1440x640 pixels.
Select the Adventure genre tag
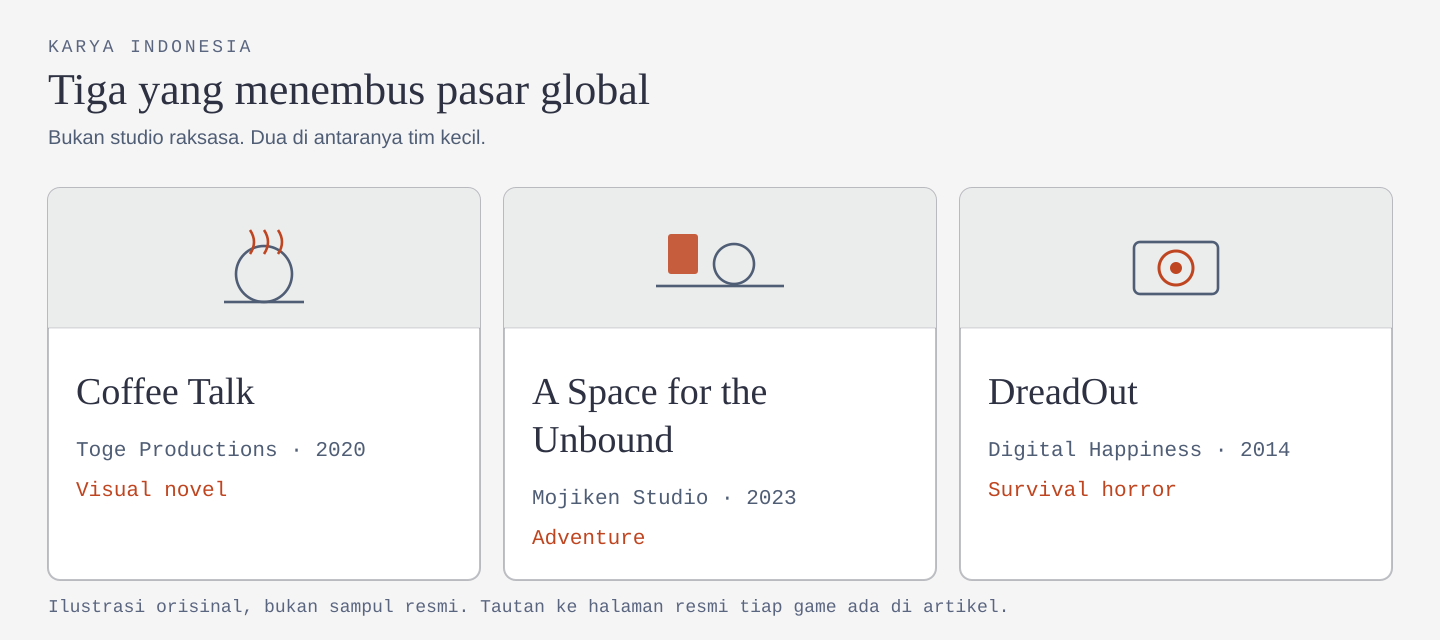(x=588, y=538)
